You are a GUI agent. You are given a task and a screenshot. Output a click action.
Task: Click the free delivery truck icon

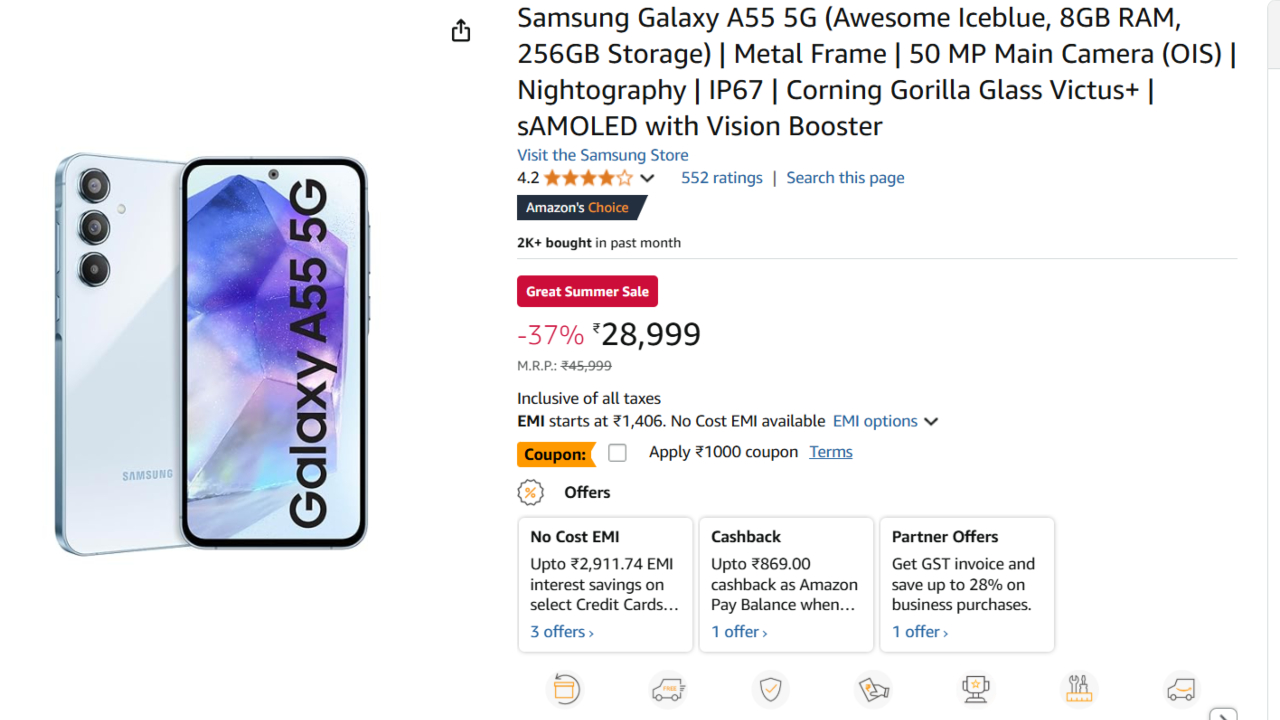point(668,689)
